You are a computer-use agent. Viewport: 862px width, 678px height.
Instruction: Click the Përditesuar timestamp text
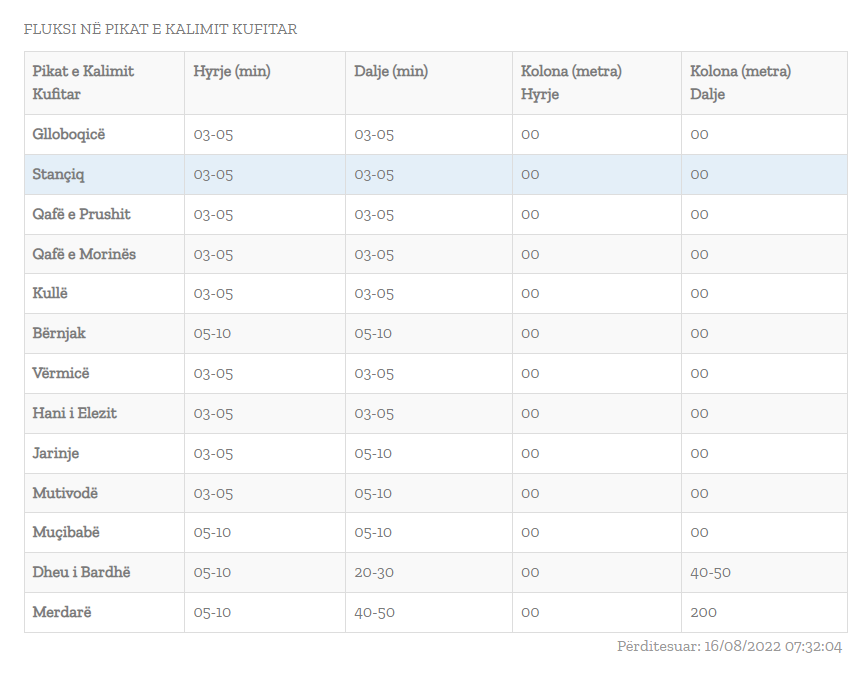point(729,647)
